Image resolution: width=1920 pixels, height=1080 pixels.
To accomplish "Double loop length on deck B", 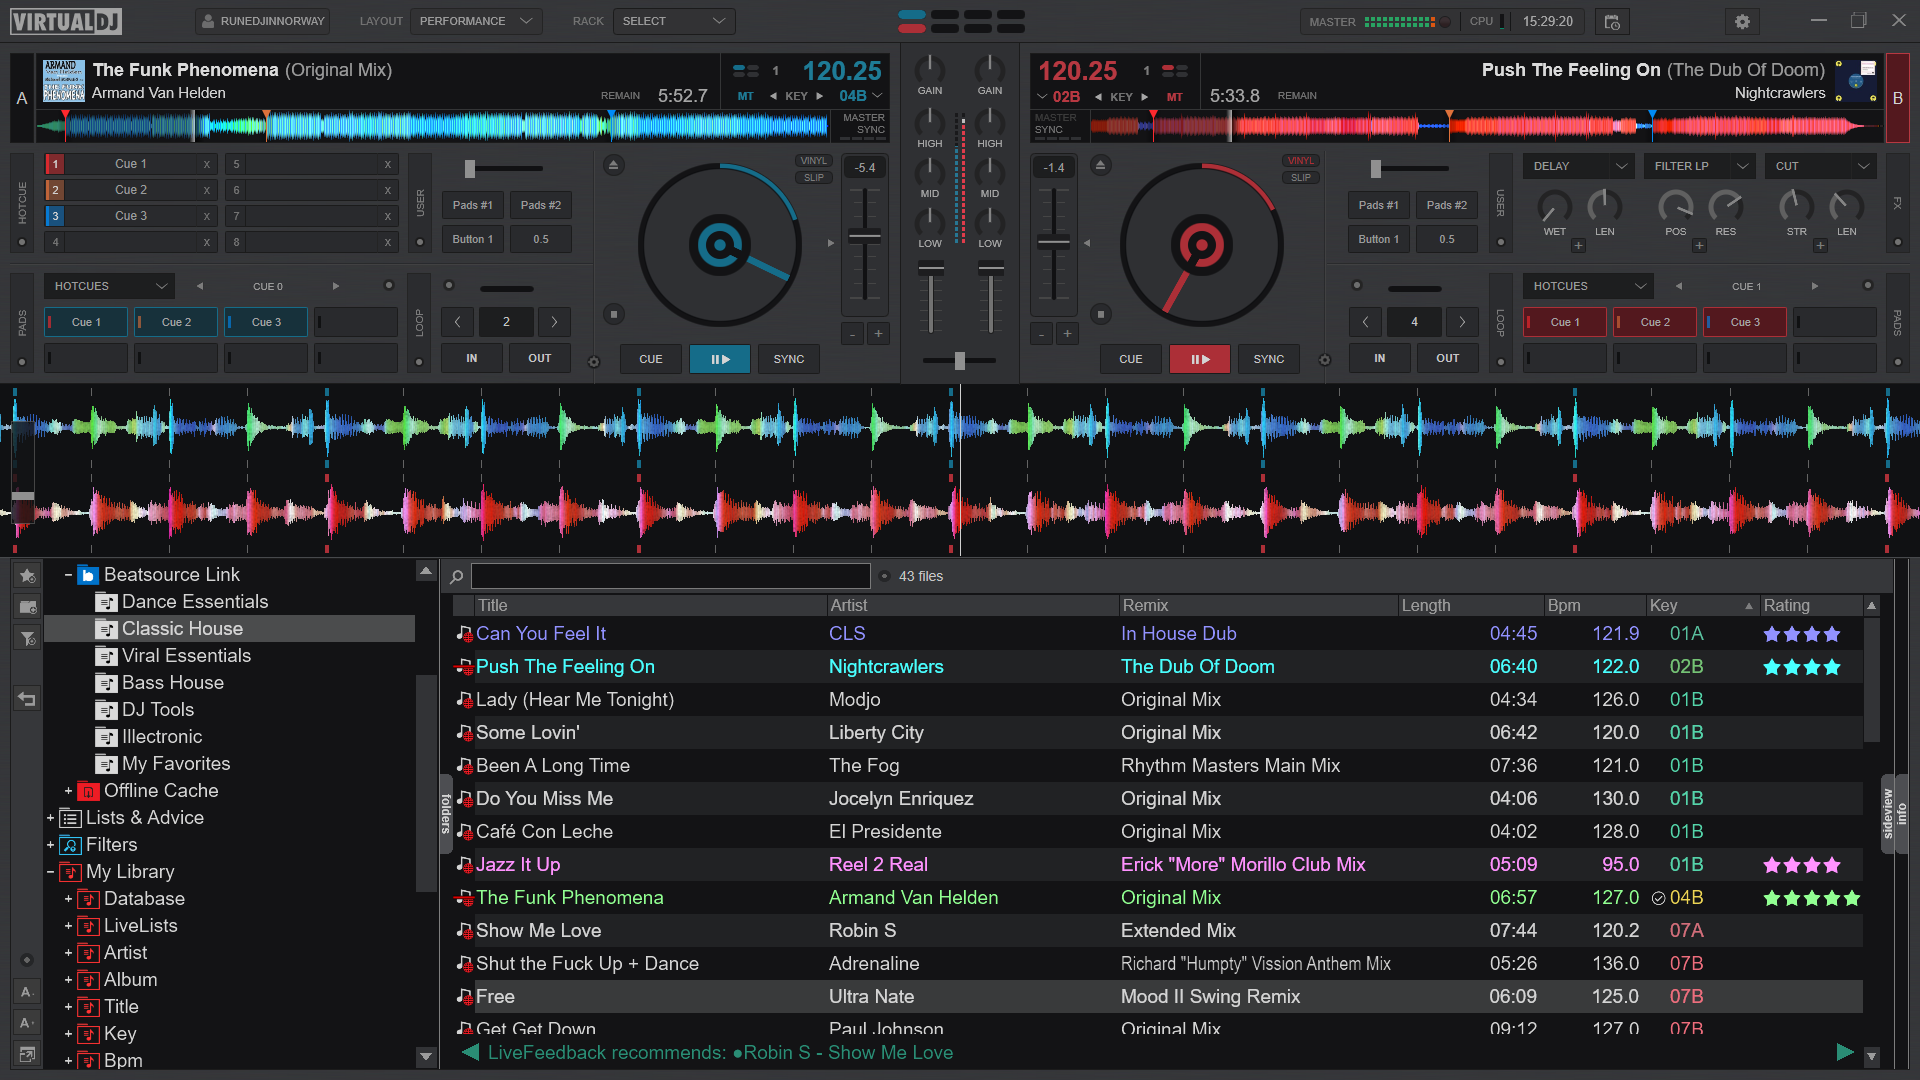I will pos(1462,322).
